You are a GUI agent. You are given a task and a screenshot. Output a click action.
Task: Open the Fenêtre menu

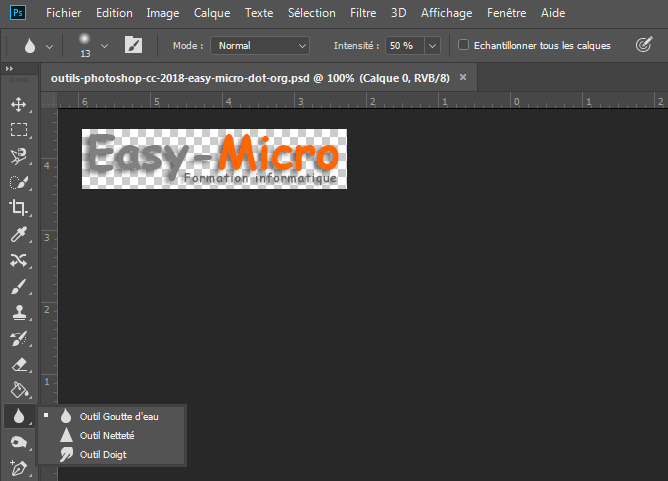507,13
